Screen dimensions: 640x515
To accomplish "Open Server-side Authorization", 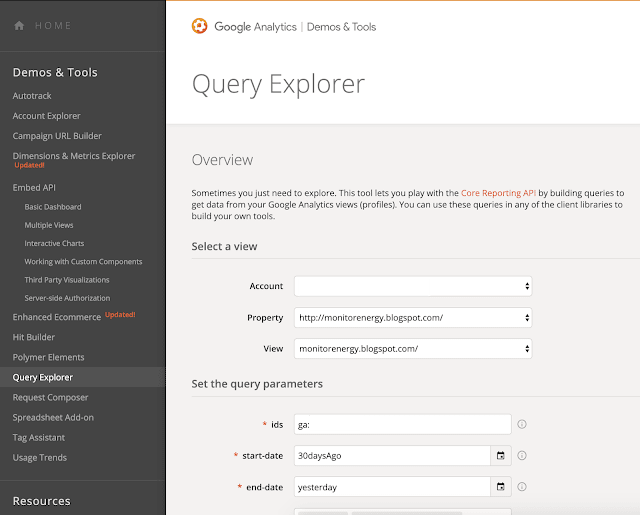I will [67, 298].
